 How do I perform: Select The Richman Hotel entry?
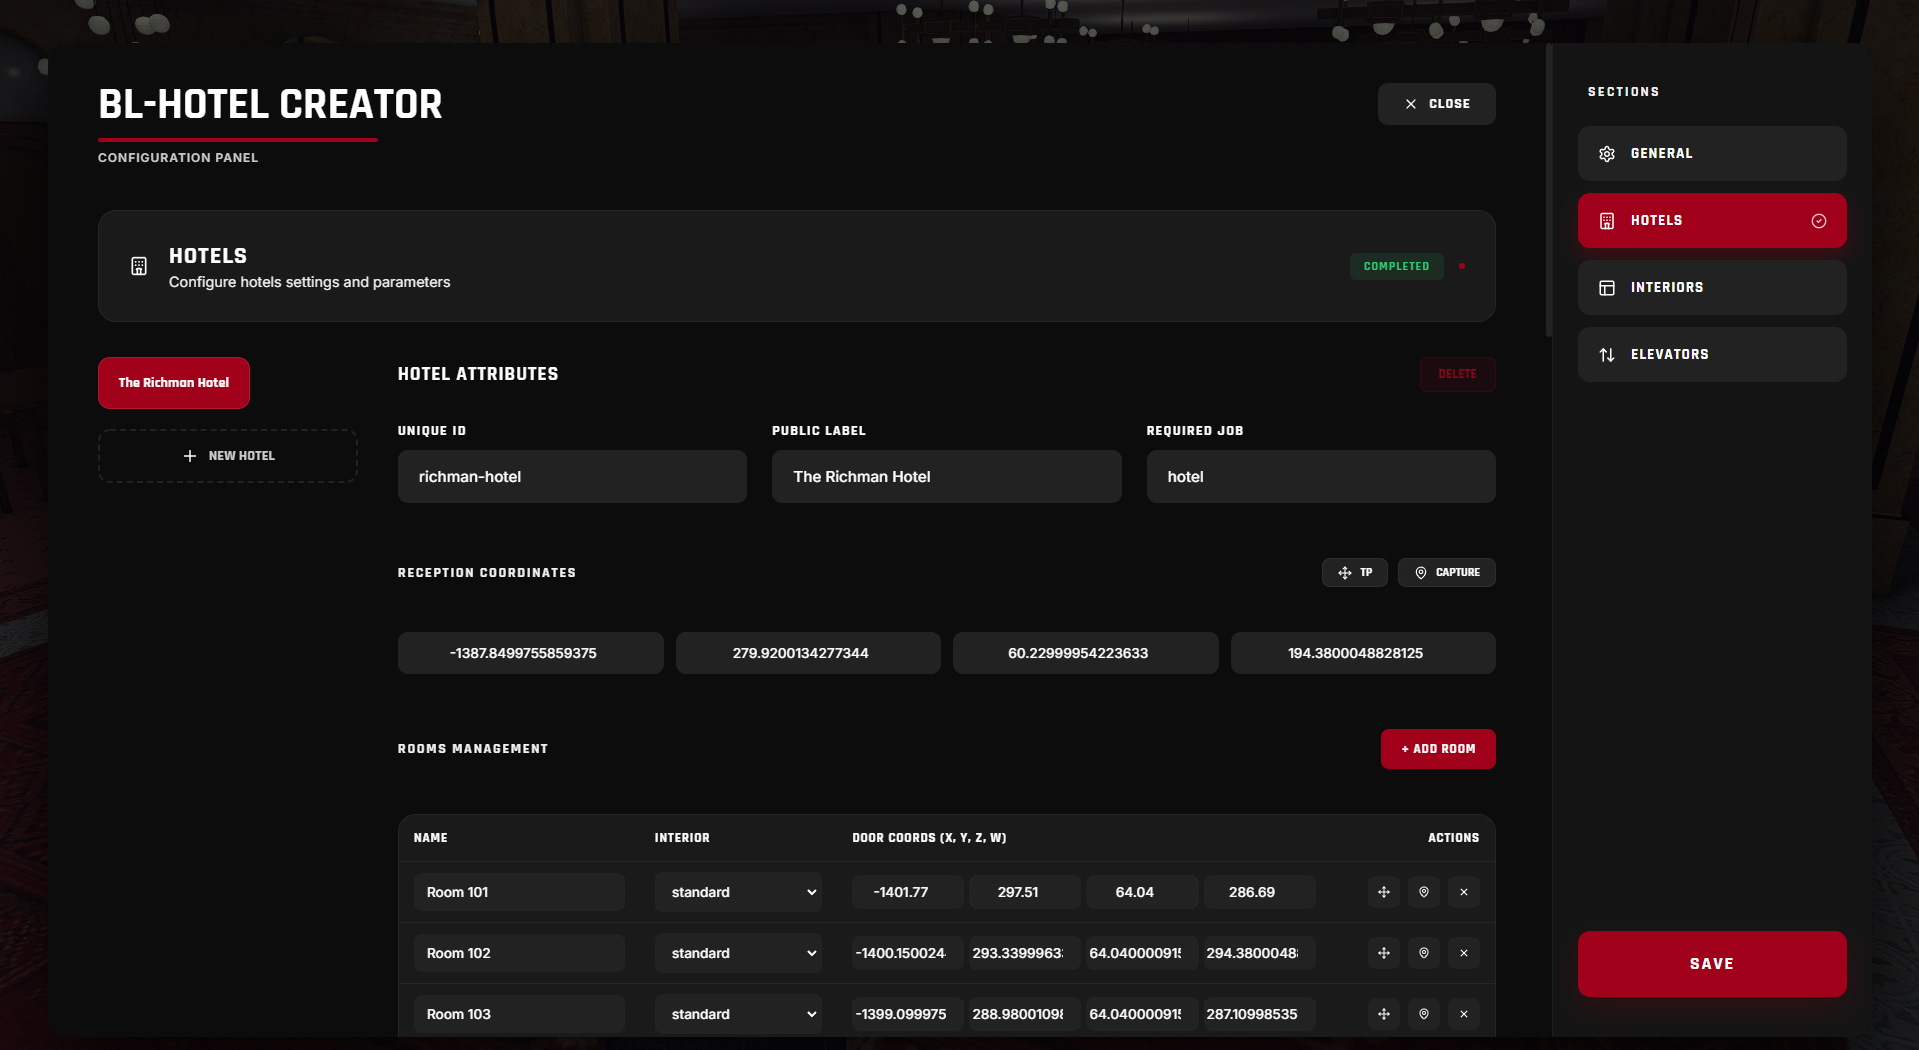pos(174,383)
